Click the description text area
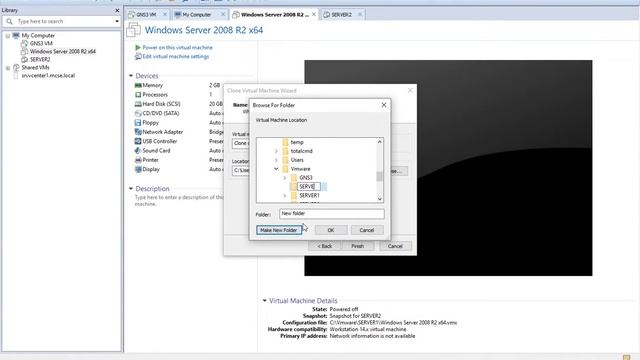The width and height of the screenshot is (640, 360). coord(180,200)
